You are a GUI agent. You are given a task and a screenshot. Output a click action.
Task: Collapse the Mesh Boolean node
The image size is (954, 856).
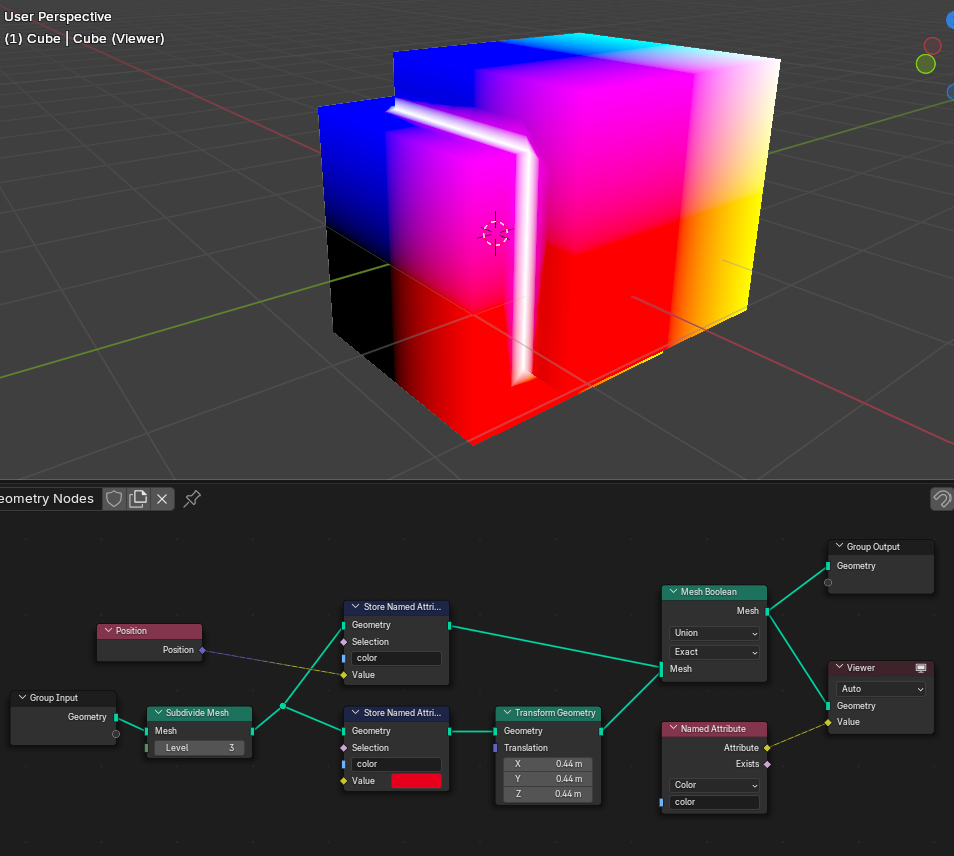coord(674,591)
